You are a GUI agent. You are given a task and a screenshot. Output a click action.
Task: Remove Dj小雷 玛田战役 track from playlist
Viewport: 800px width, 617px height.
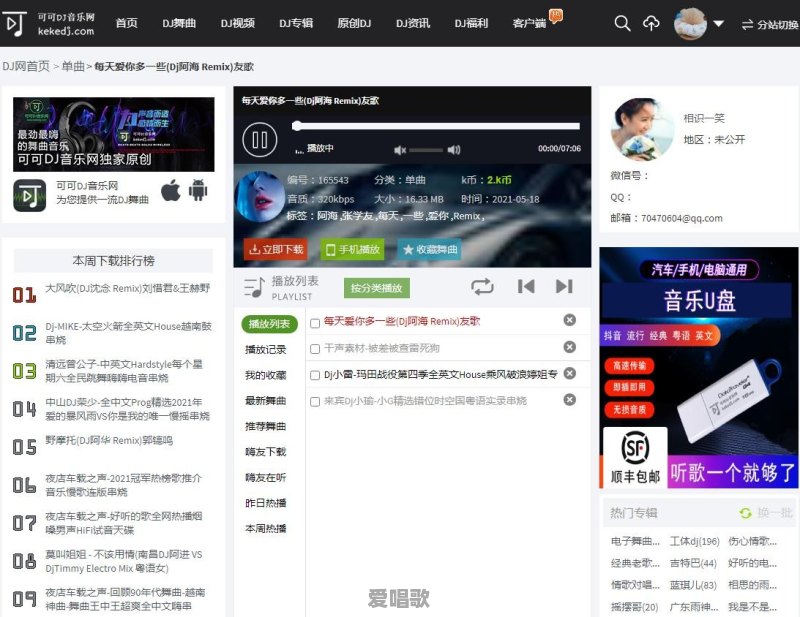tap(569, 373)
